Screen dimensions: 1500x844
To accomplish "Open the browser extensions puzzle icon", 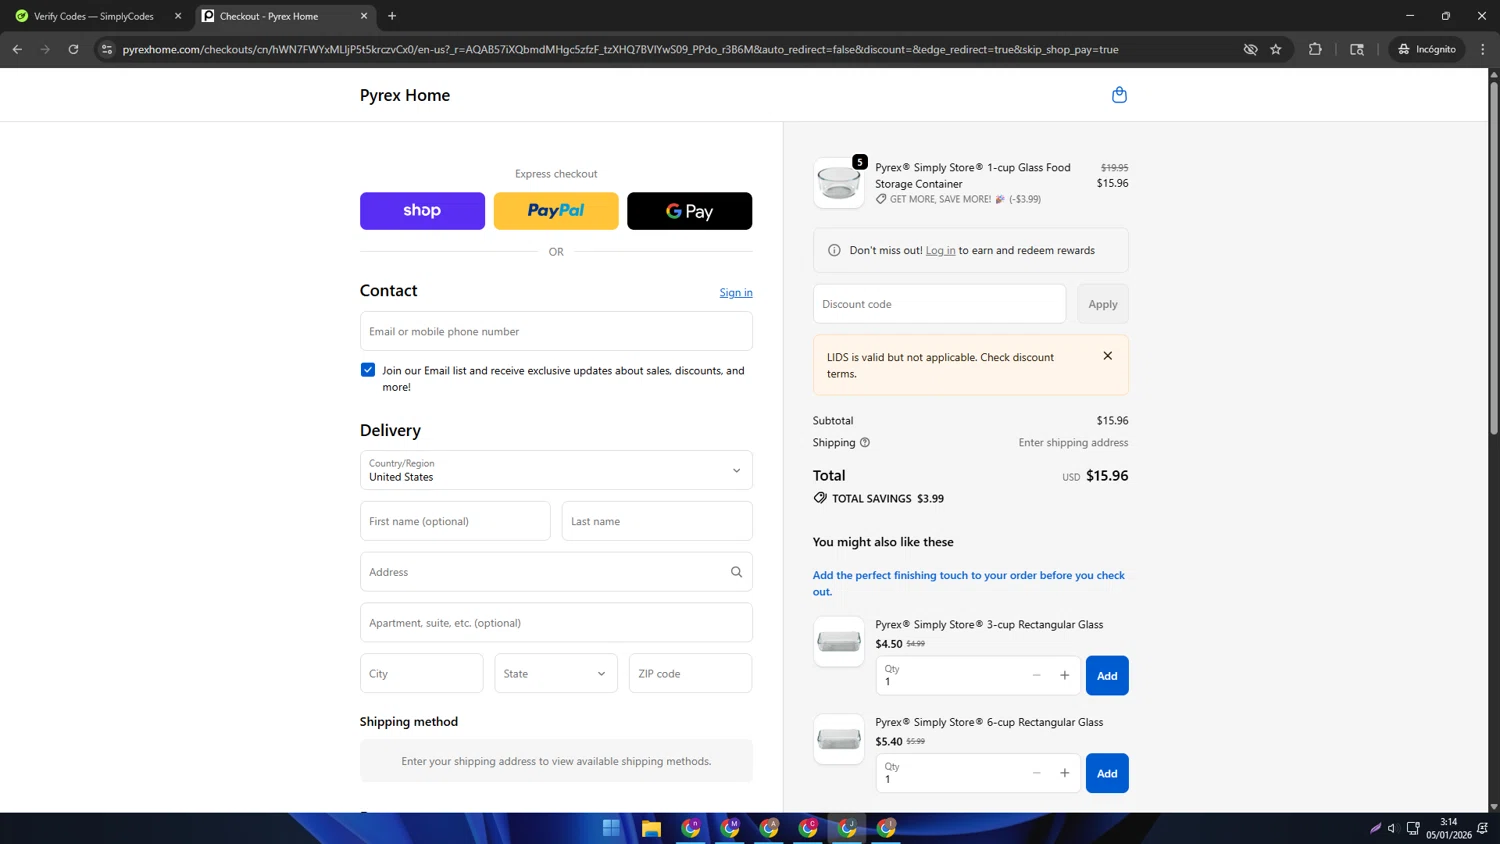I will click(x=1315, y=49).
